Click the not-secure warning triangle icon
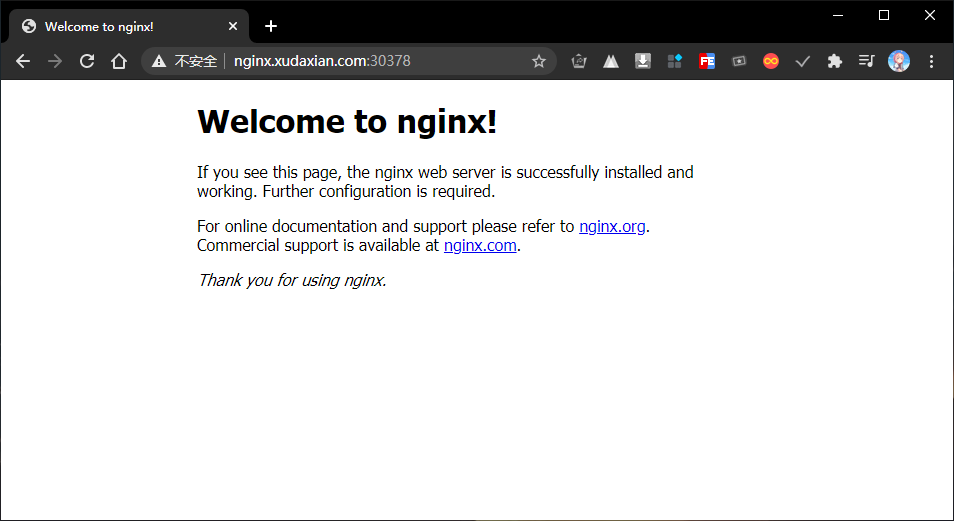954x521 pixels. 159,61
